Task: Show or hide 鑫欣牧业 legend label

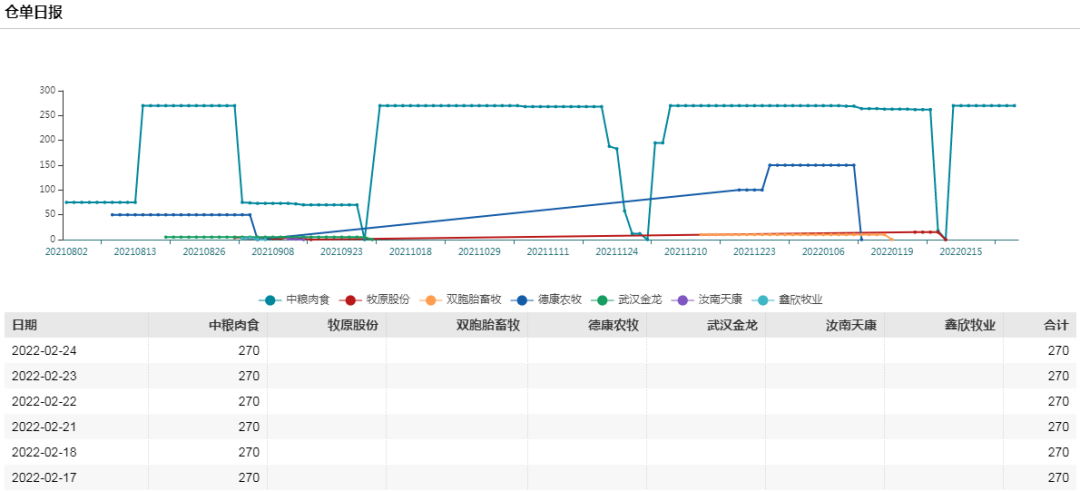Action: pos(800,299)
